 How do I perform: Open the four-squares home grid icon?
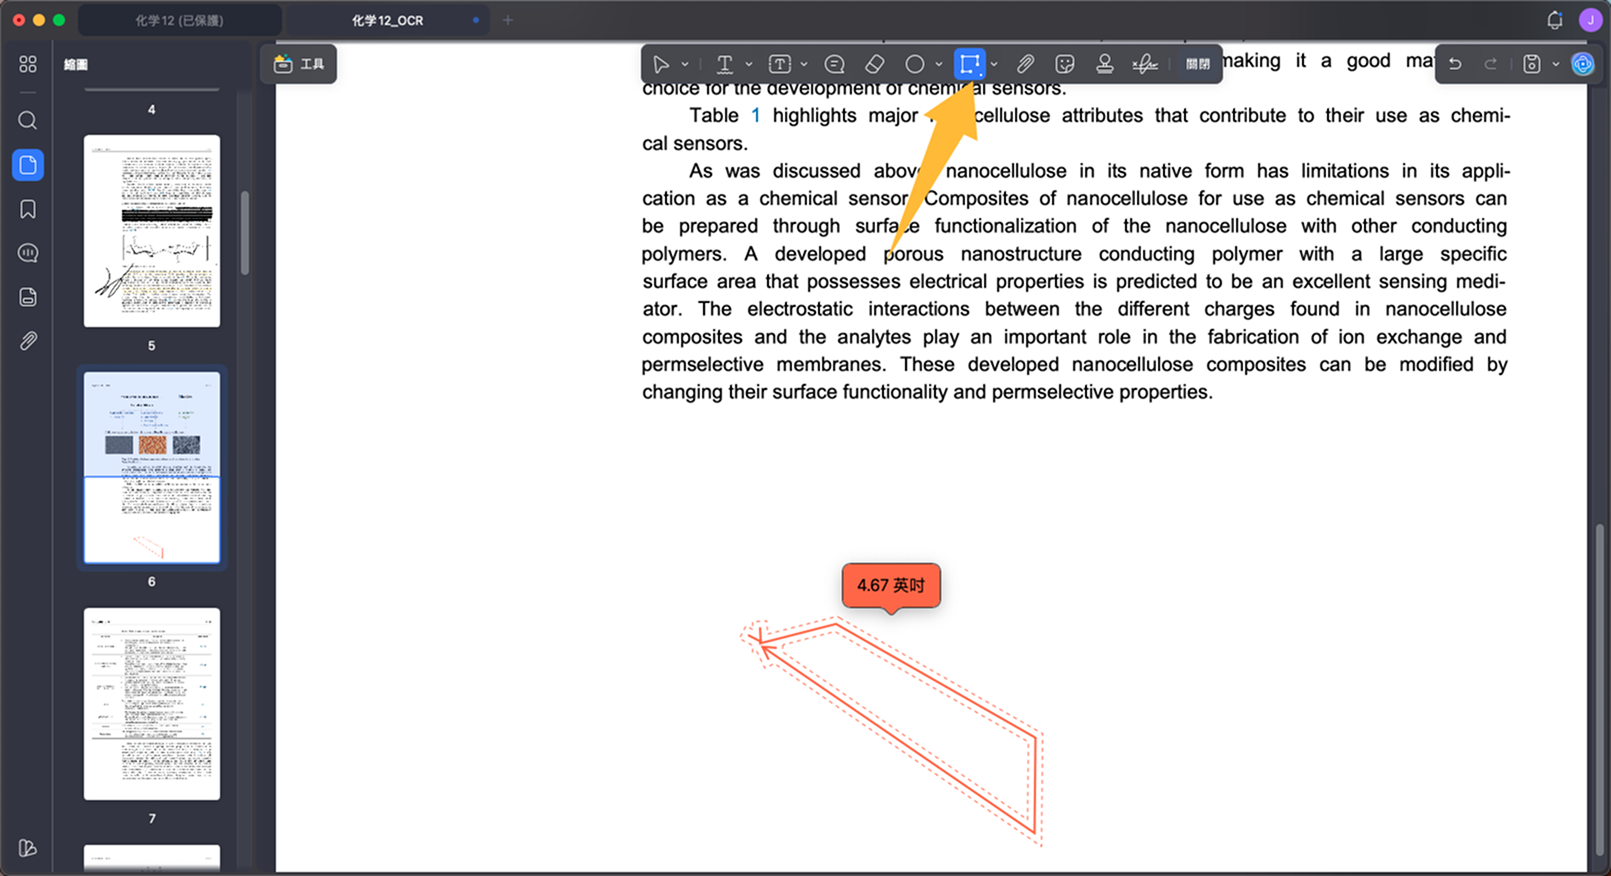click(x=28, y=64)
